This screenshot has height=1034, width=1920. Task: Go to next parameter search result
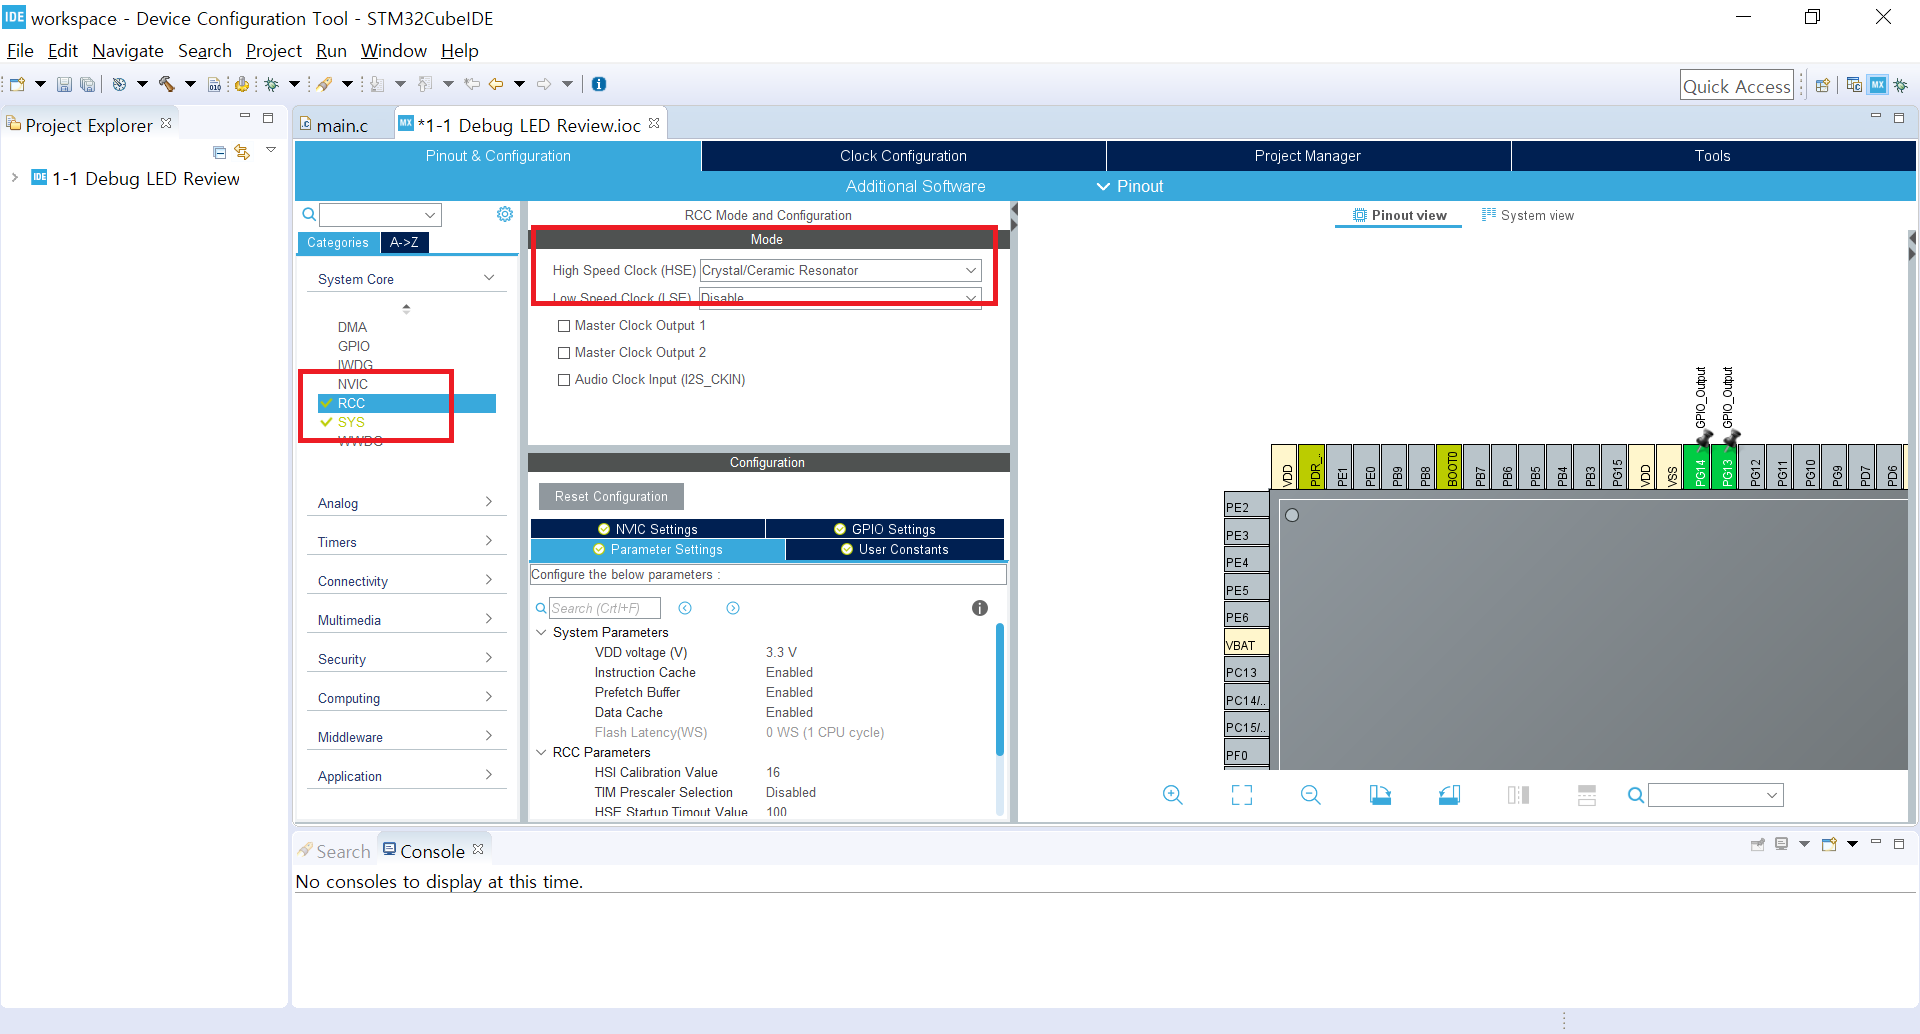tap(733, 608)
